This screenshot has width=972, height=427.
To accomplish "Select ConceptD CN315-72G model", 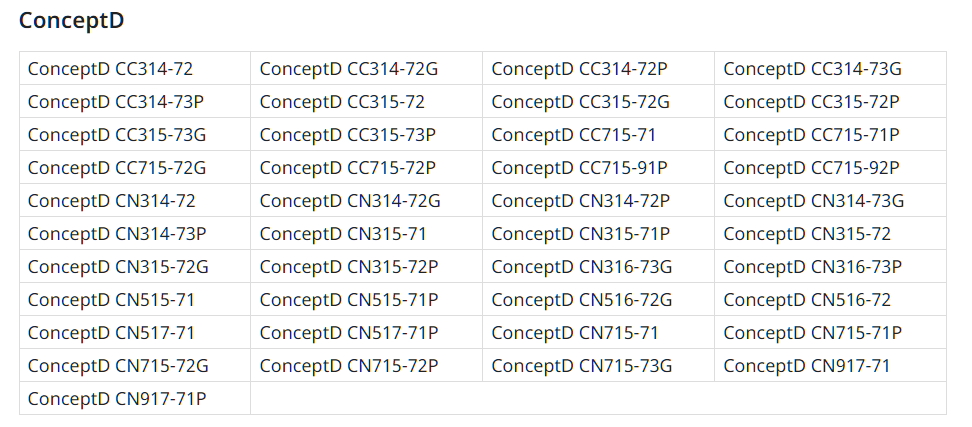I will tap(135, 266).
